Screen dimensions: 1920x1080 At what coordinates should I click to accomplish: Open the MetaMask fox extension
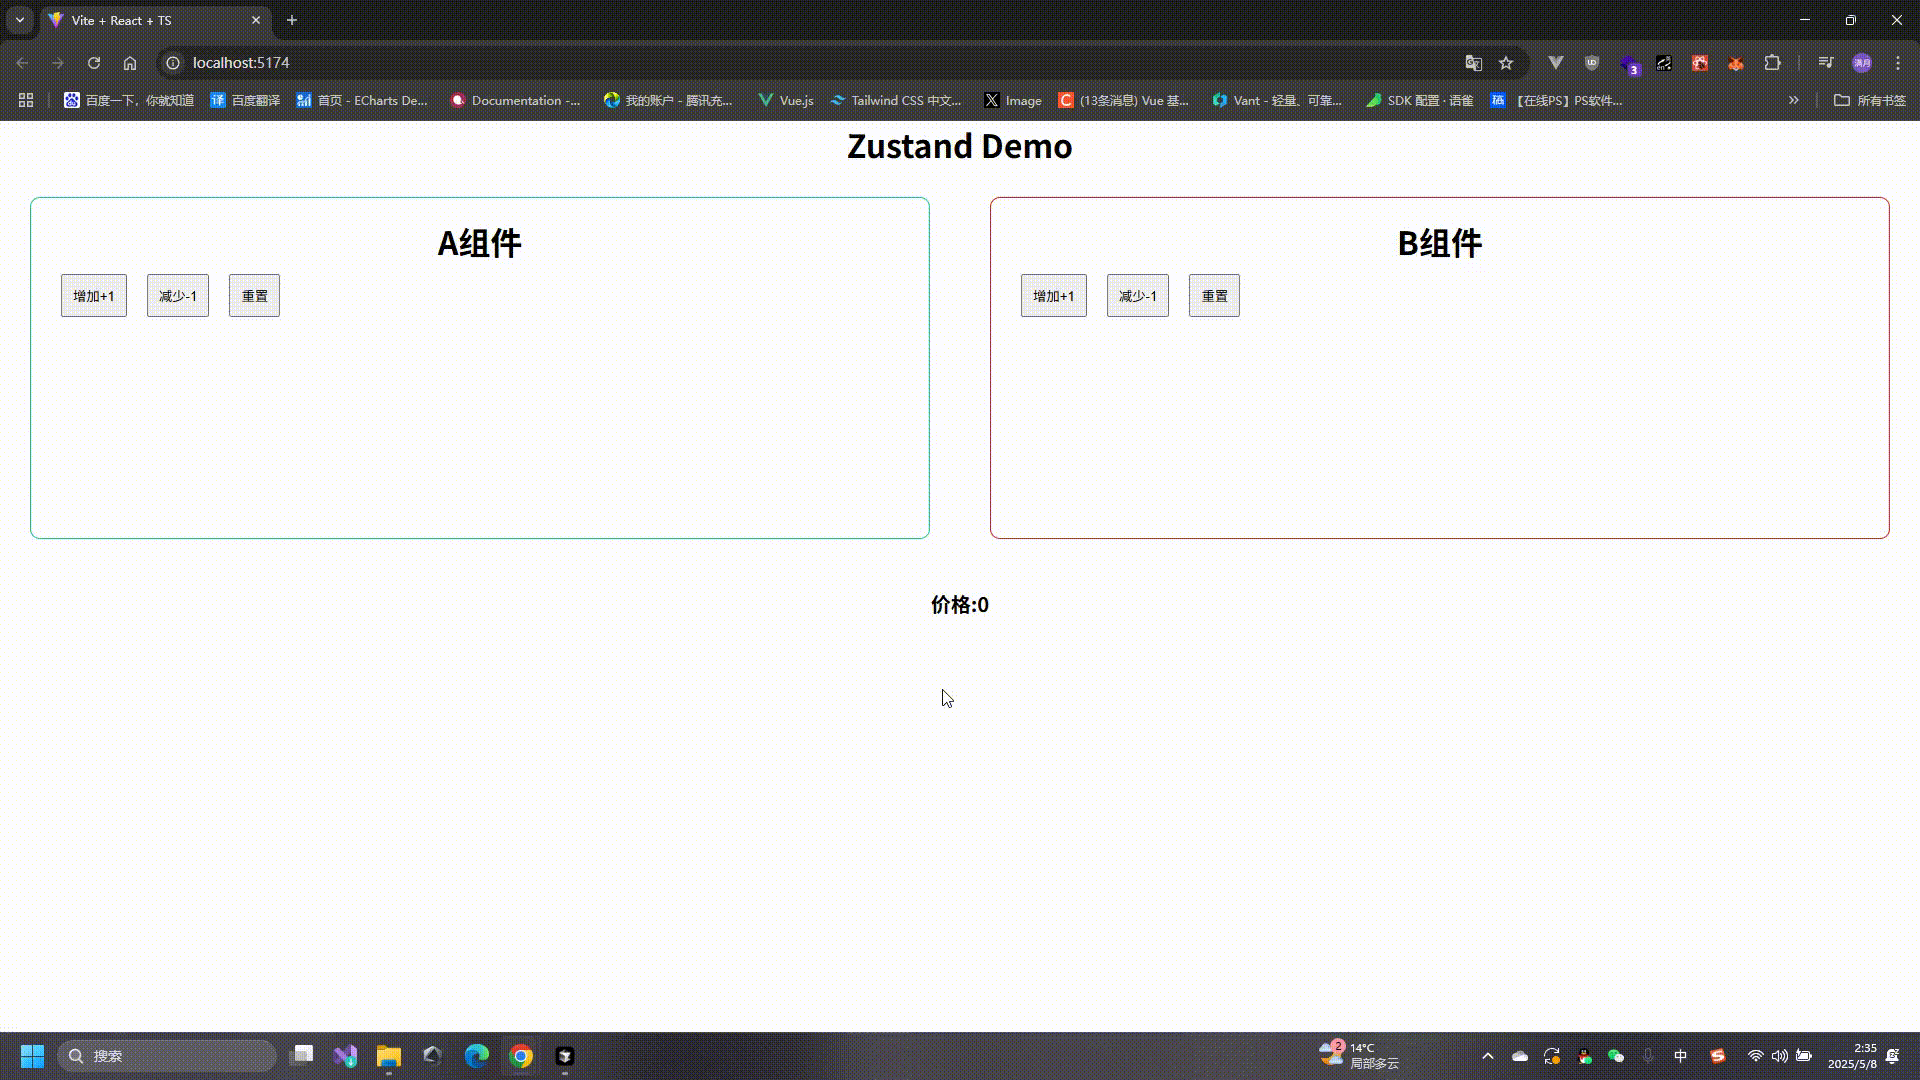click(1736, 62)
